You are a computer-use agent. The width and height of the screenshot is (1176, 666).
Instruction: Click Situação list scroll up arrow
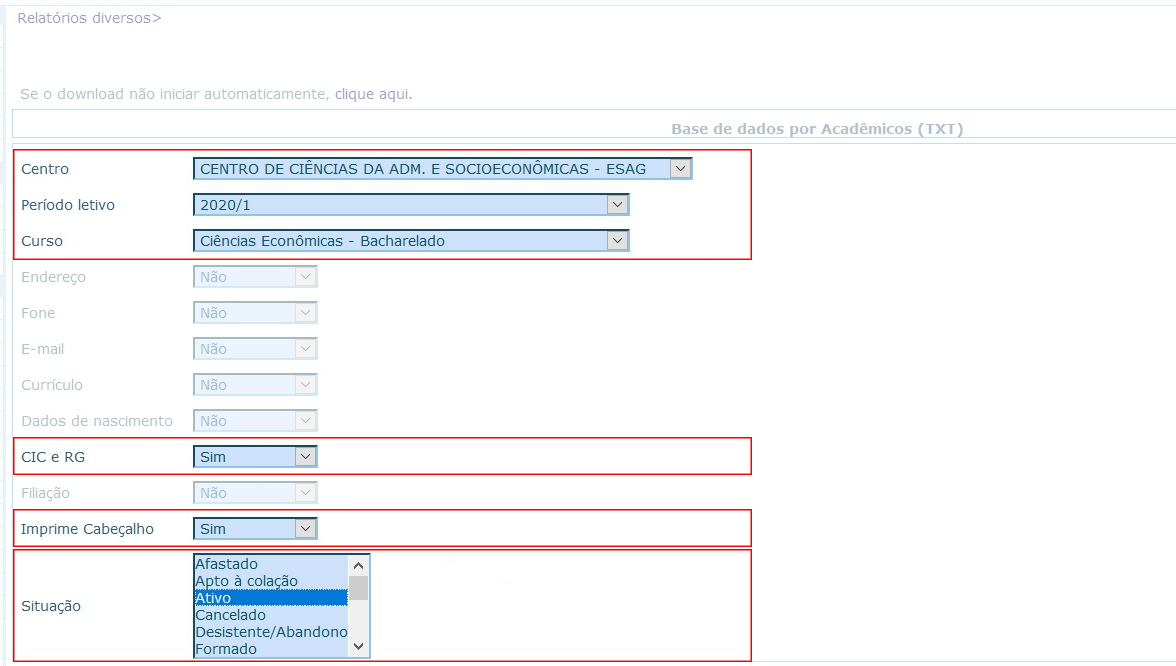tap(359, 565)
